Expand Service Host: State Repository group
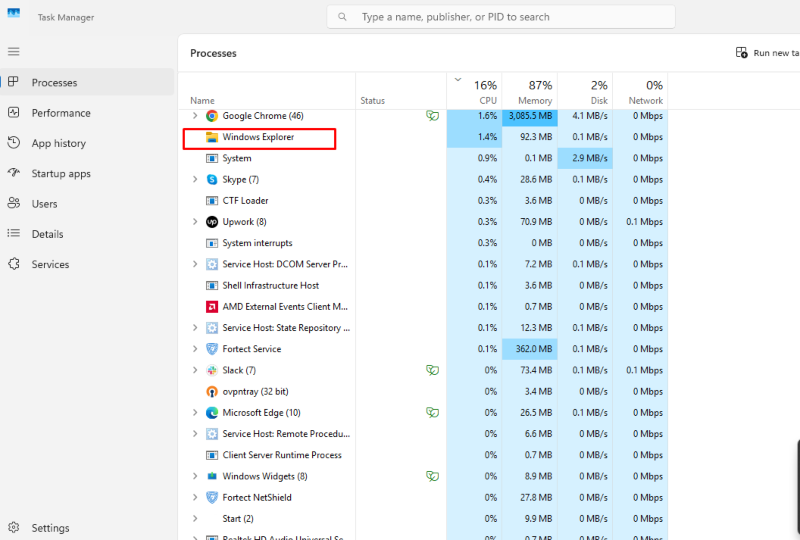The image size is (800, 540). tap(195, 328)
